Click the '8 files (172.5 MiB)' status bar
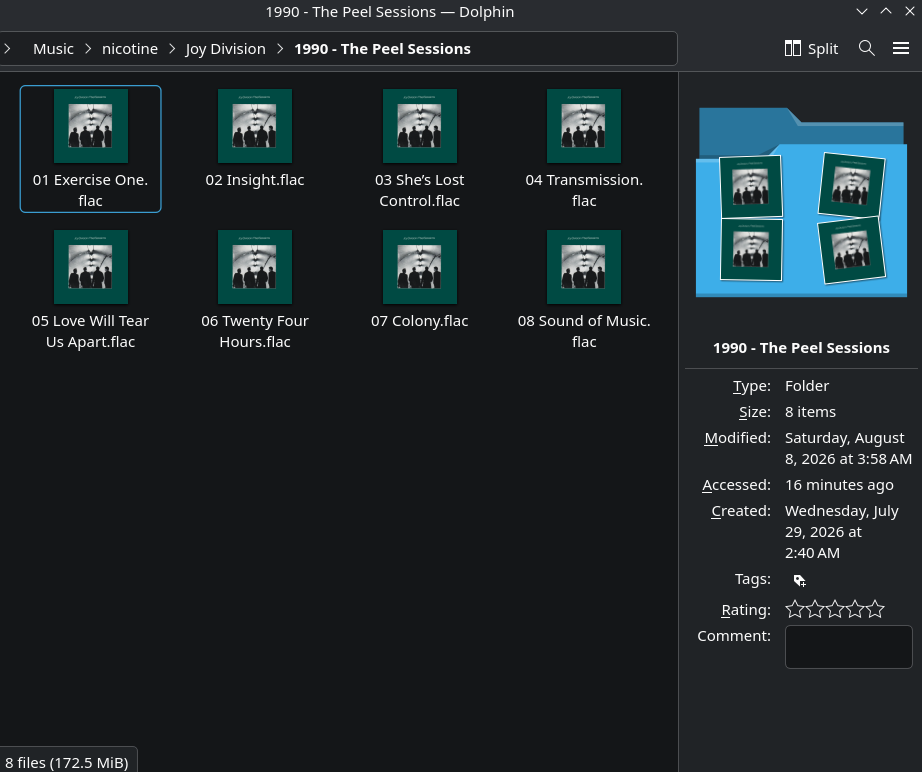Screen dimensions: 922x772 (67, 763)
